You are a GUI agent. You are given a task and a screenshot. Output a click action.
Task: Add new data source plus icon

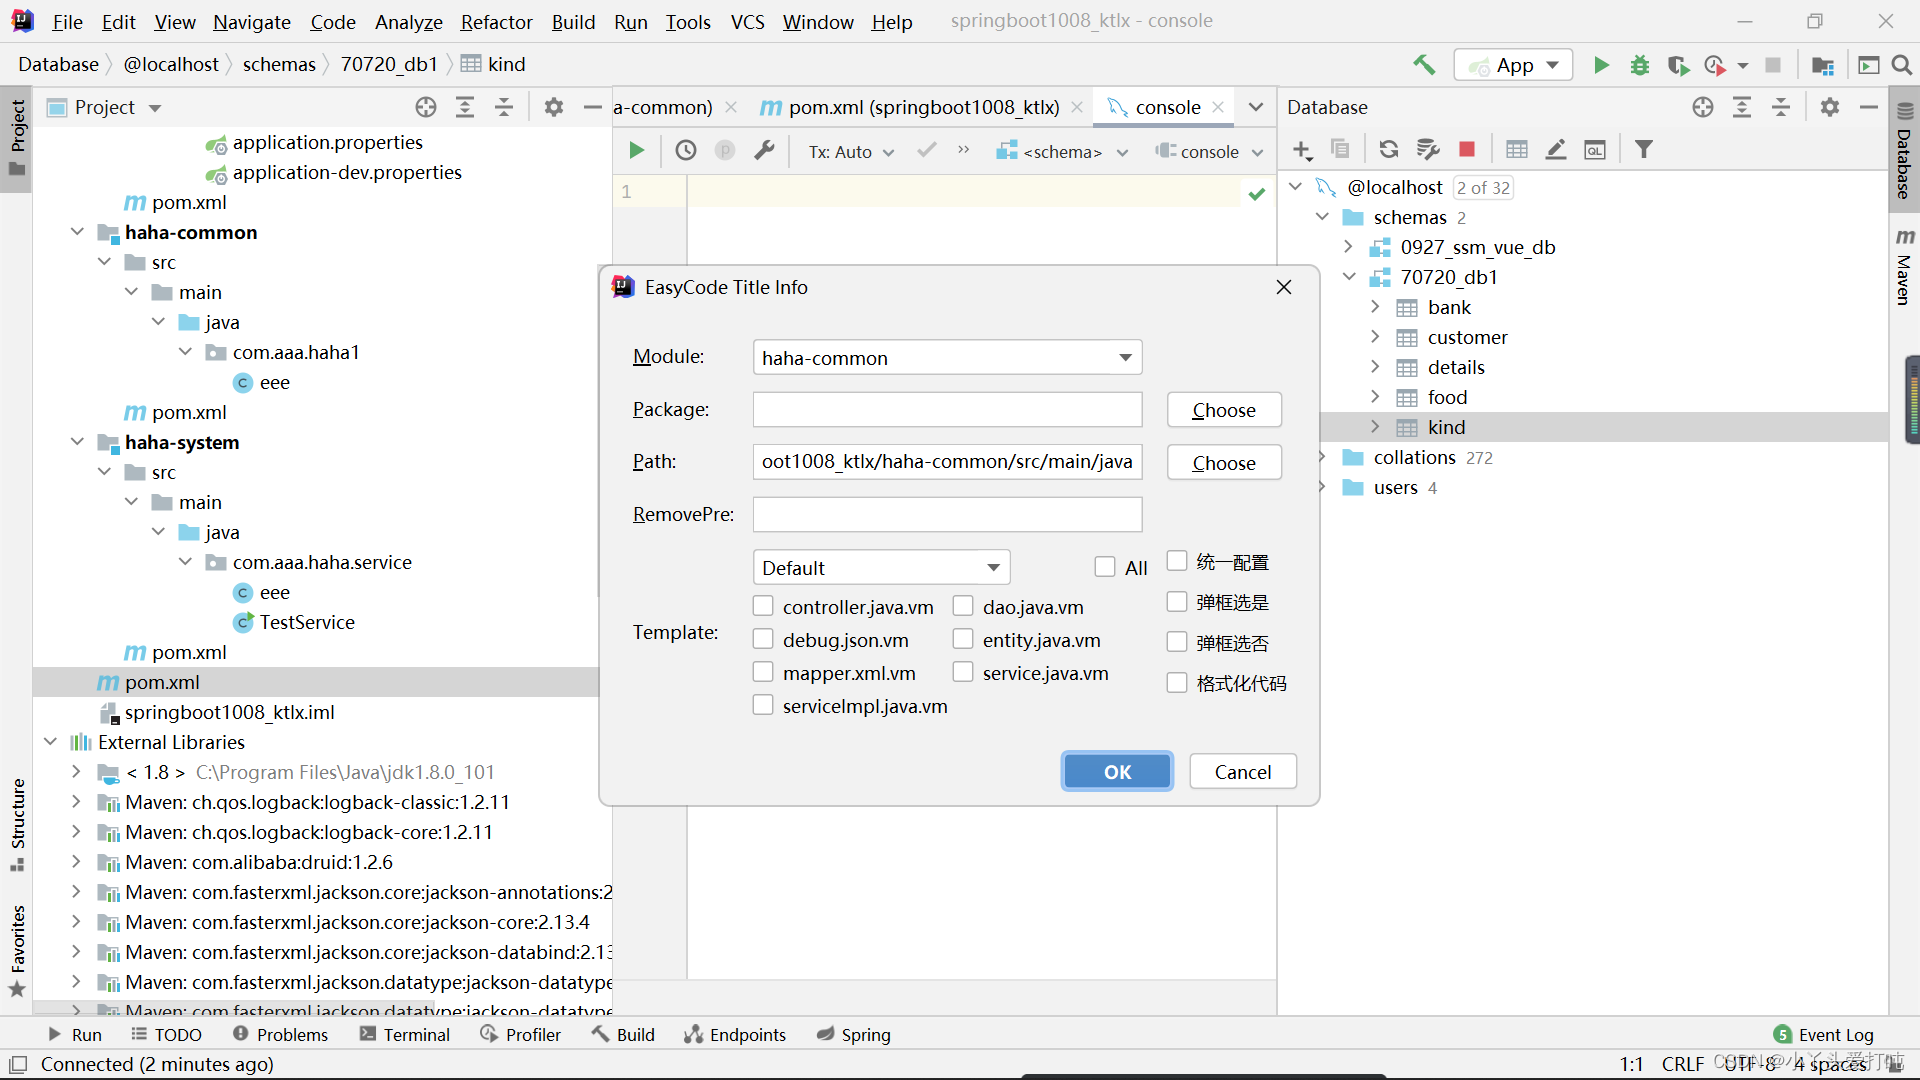click(x=1302, y=150)
